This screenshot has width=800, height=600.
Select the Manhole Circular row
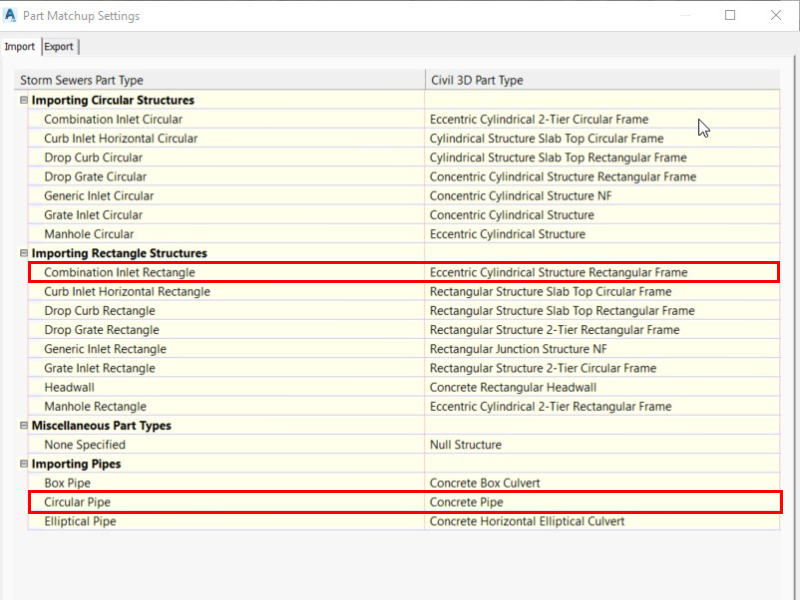(404, 234)
